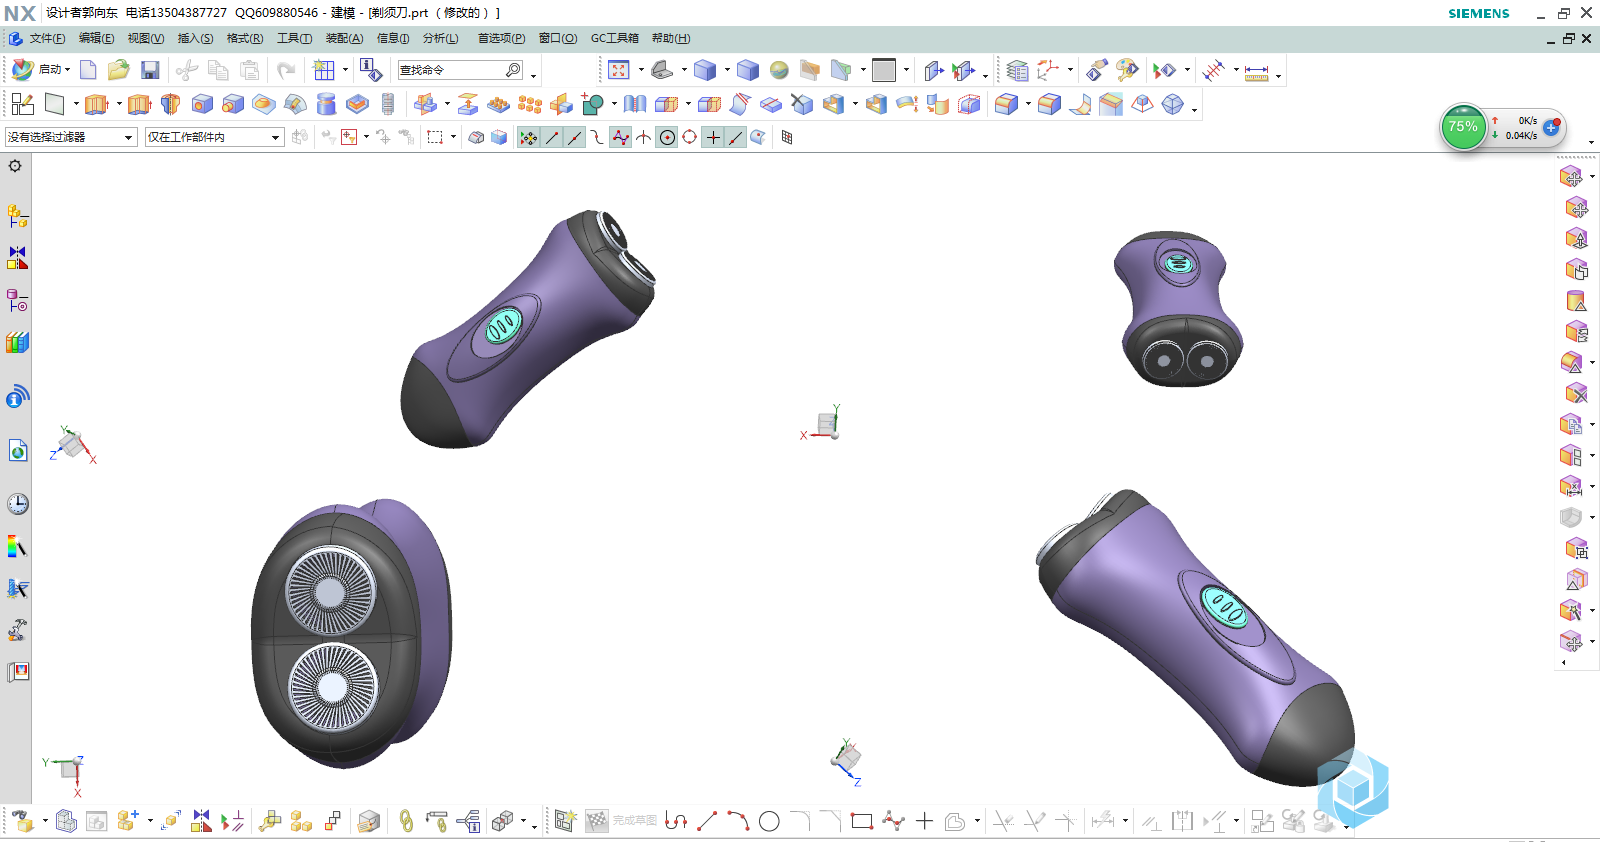Open the Assembly Navigator sidebar icon
The height and width of the screenshot is (842, 1600).
point(18,216)
